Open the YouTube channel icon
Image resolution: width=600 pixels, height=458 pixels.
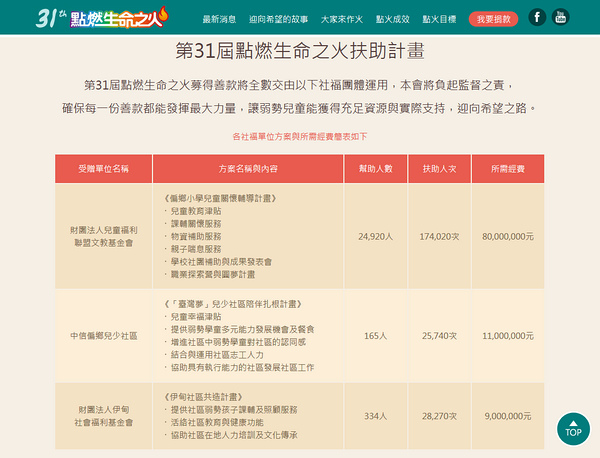(561, 17)
